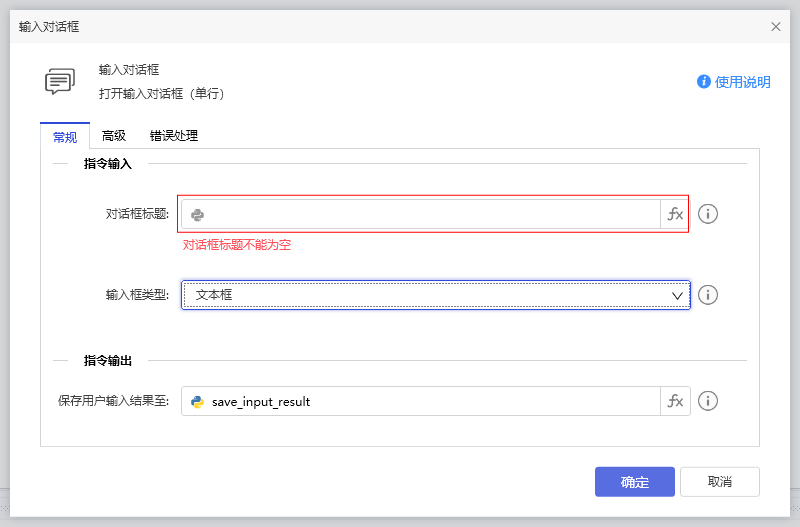This screenshot has width=800, height=527.
Task: Open the 高级 tab
Action: pos(114,136)
